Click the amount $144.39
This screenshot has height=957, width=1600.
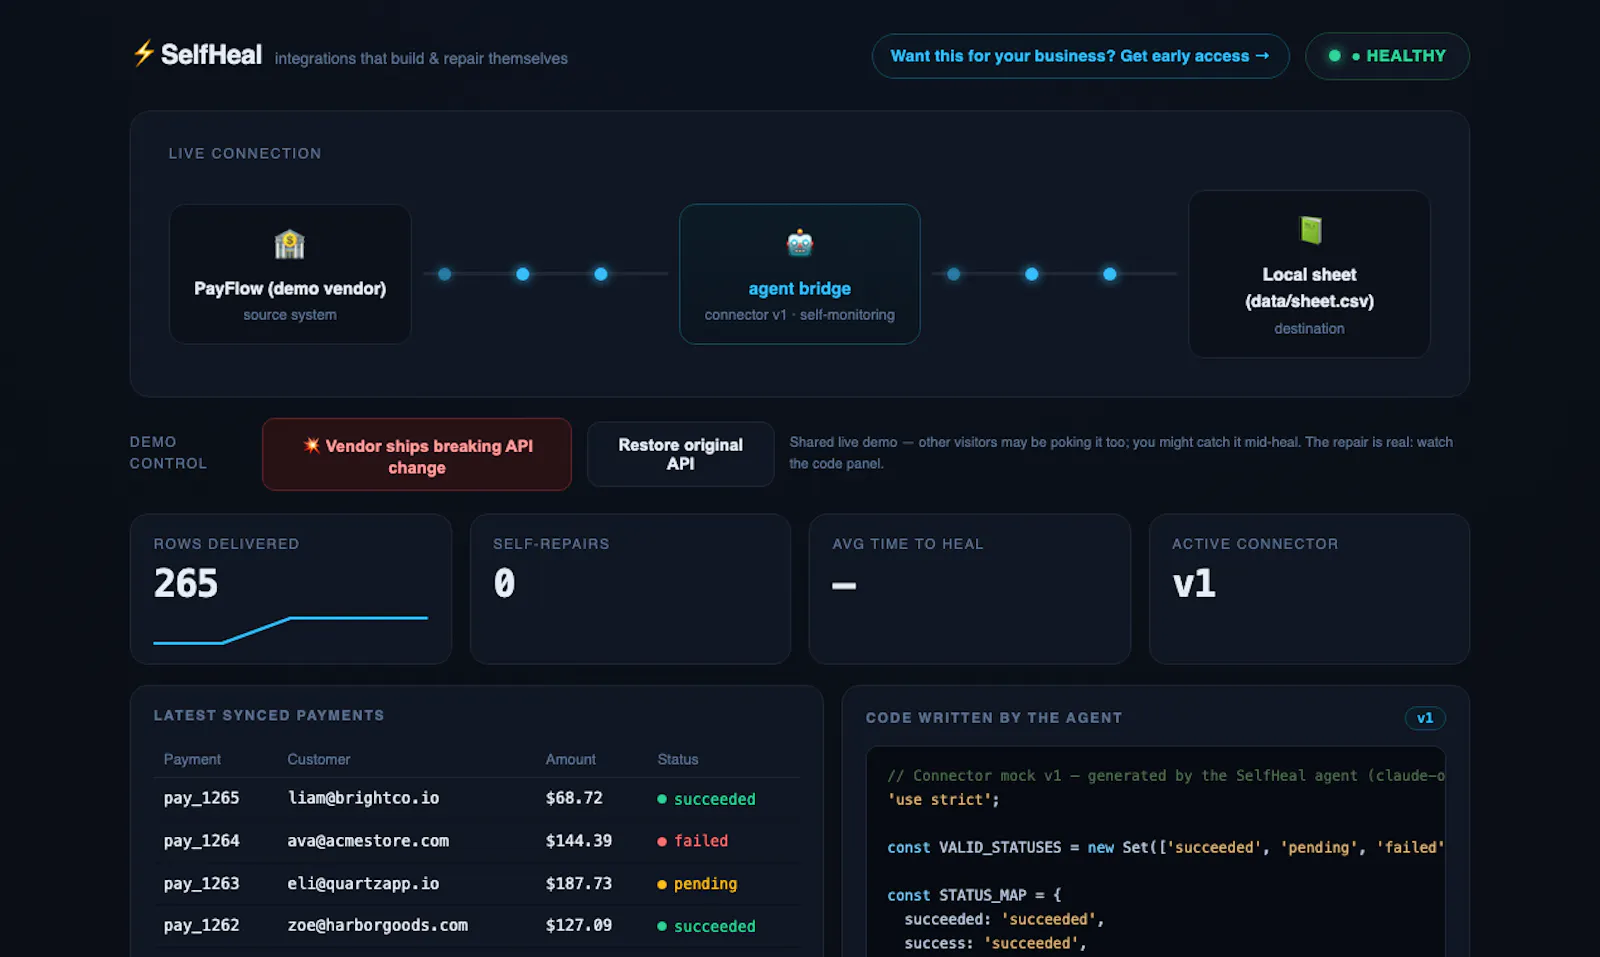tap(579, 841)
